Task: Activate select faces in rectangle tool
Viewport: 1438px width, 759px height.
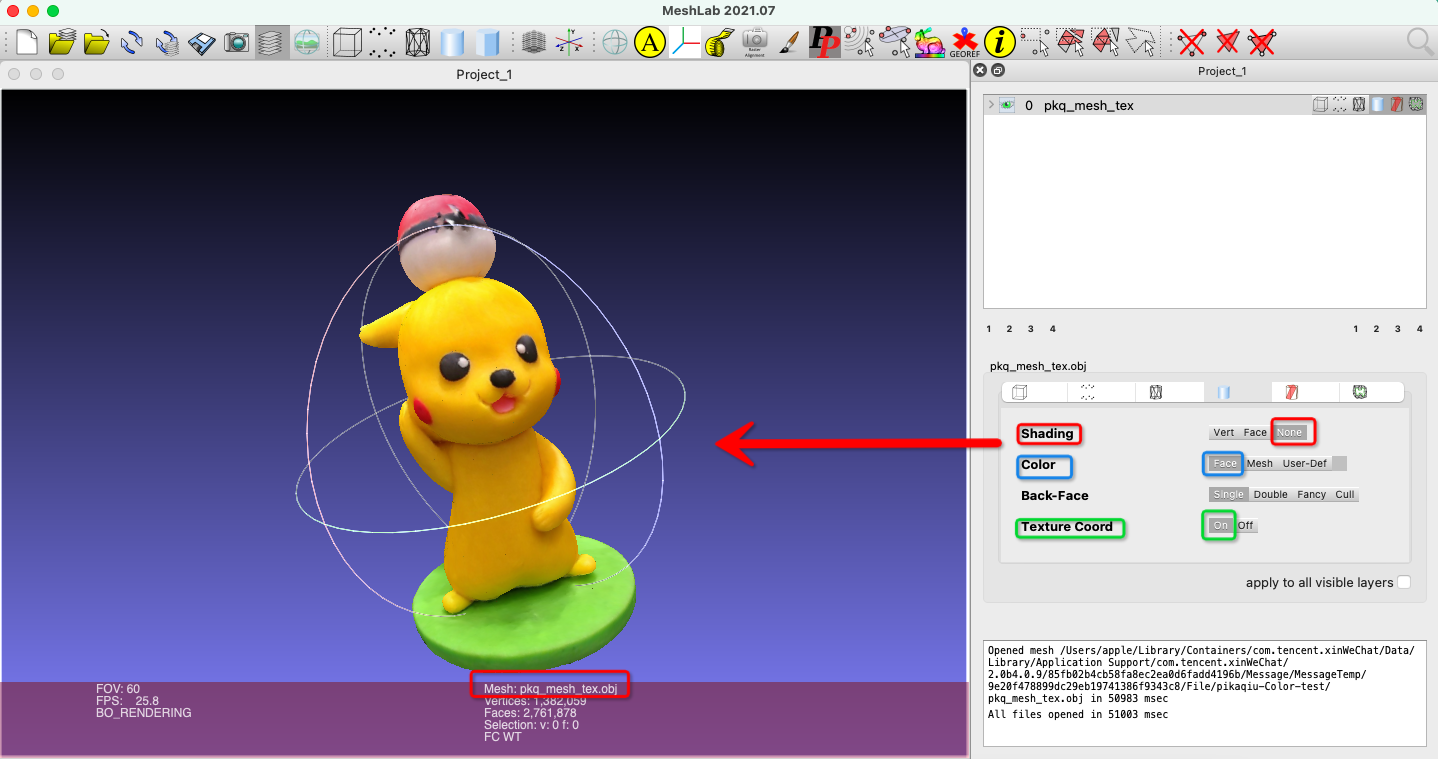Action: point(1071,42)
